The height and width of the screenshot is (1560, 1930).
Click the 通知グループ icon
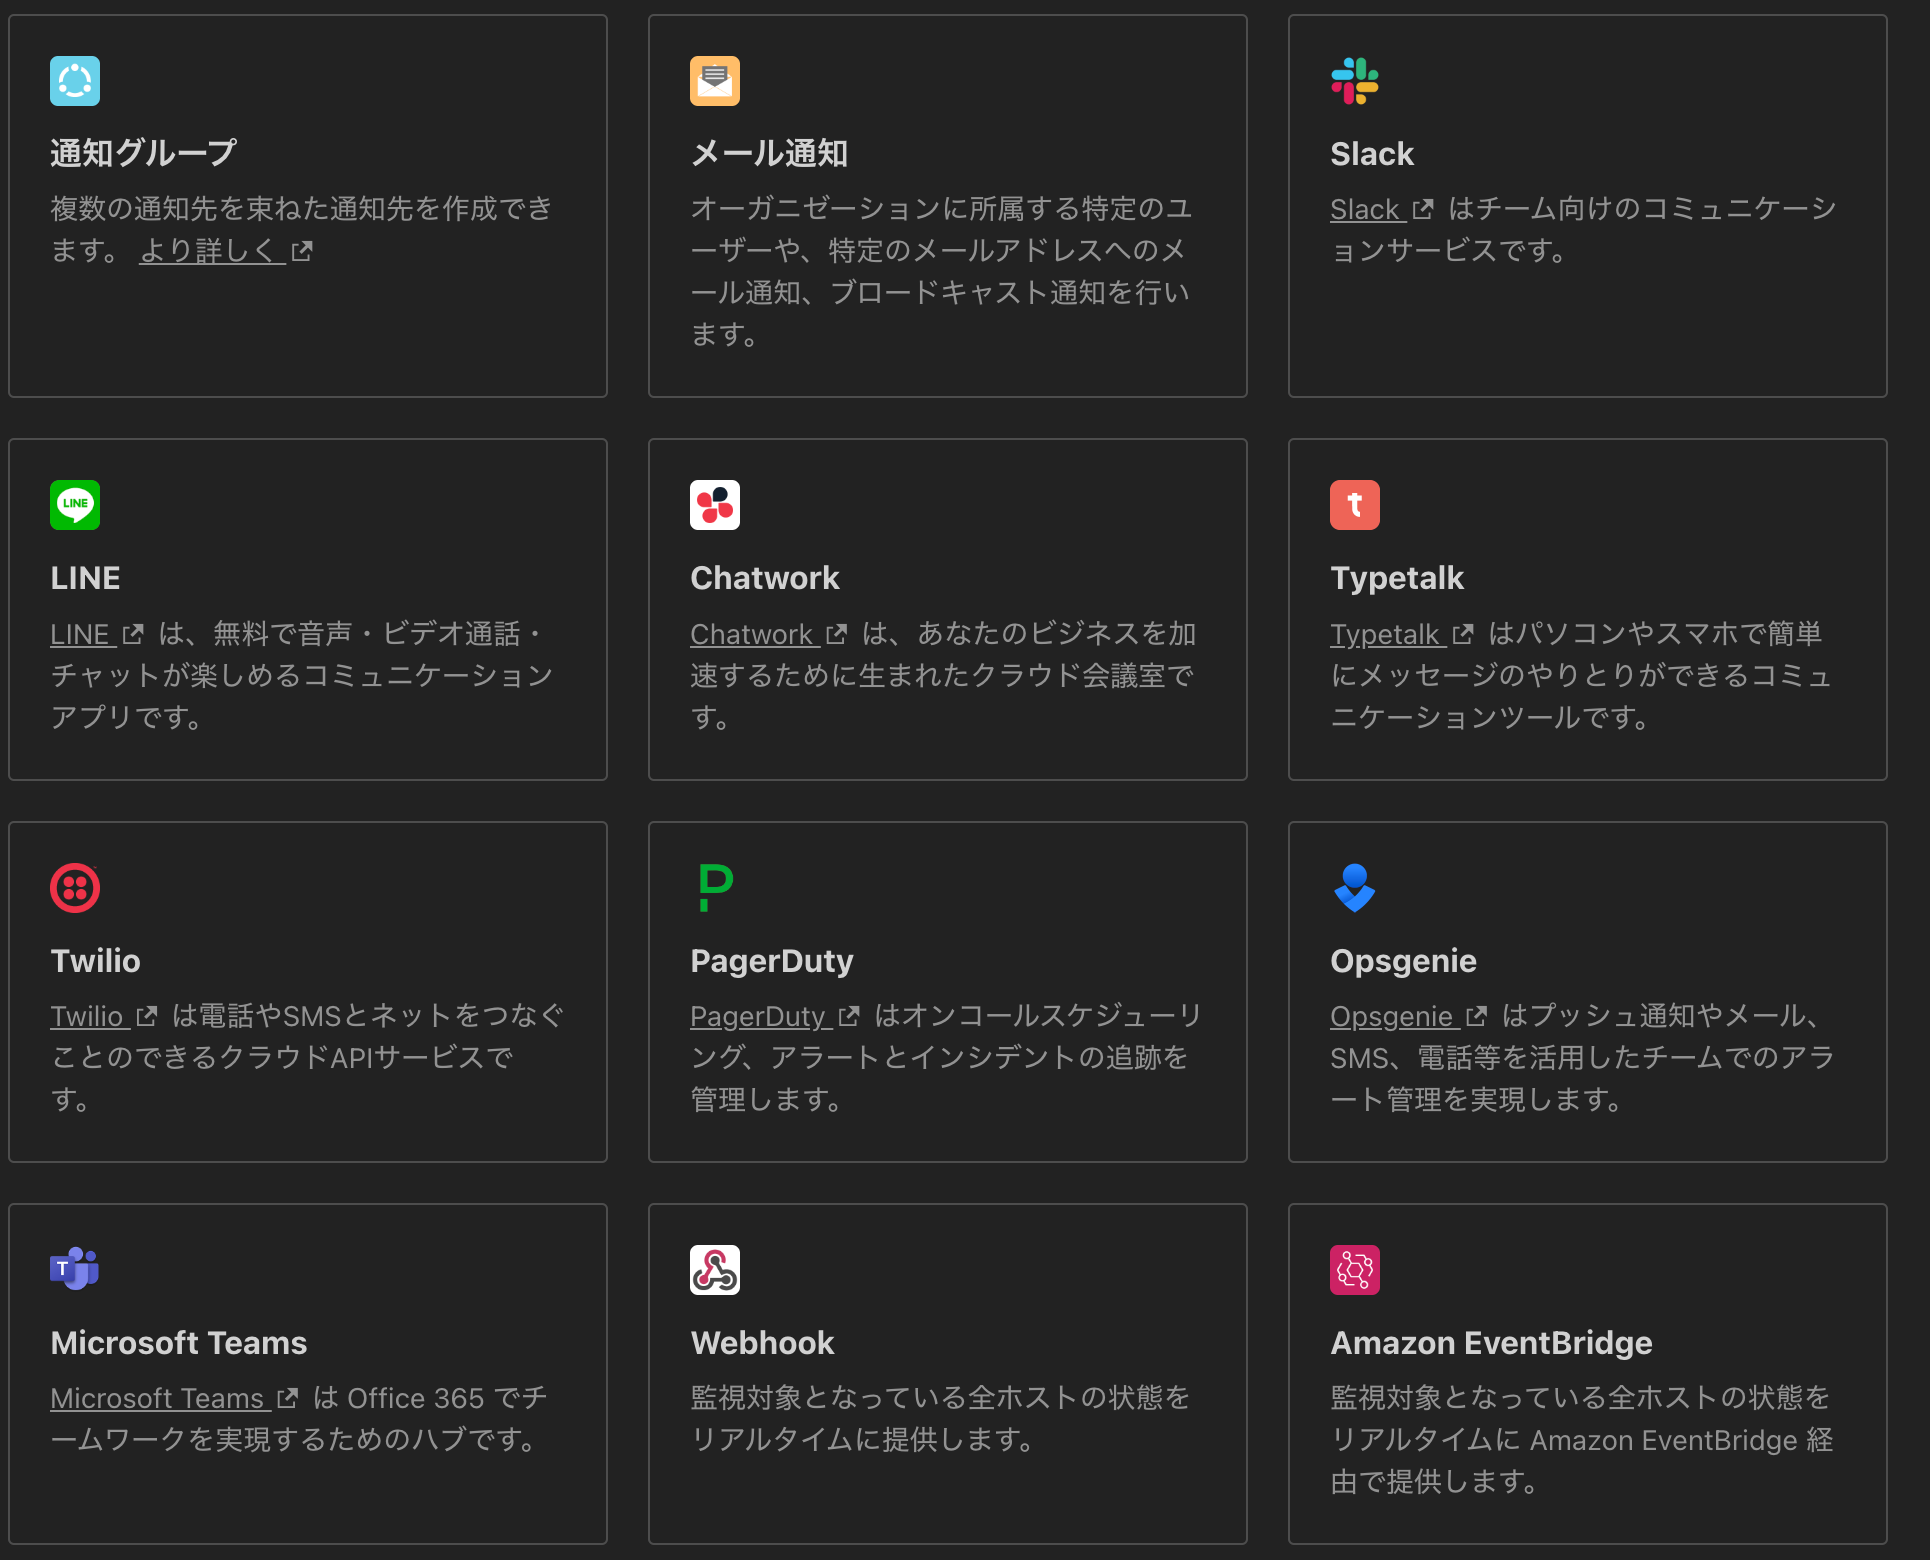(74, 81)
